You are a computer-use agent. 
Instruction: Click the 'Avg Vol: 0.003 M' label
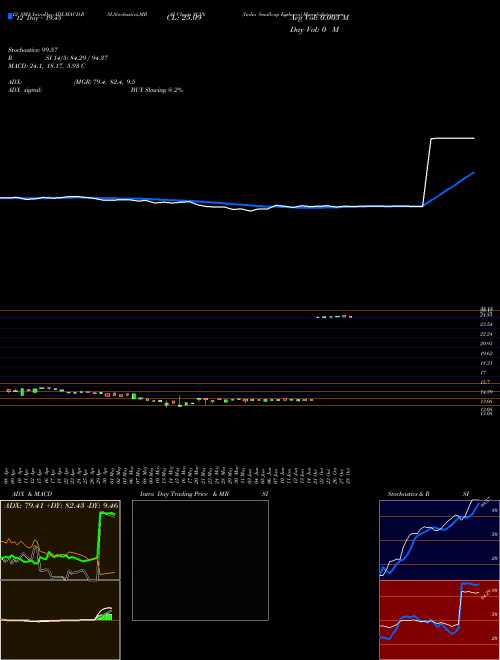(x=321, y=18)
